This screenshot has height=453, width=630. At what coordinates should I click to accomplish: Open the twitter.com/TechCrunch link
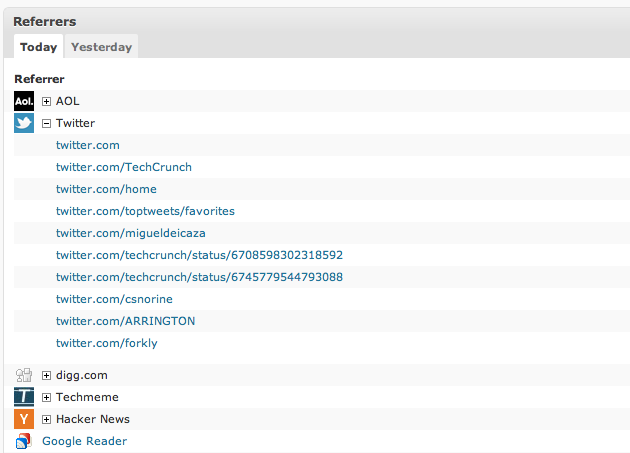pos(123,167)
